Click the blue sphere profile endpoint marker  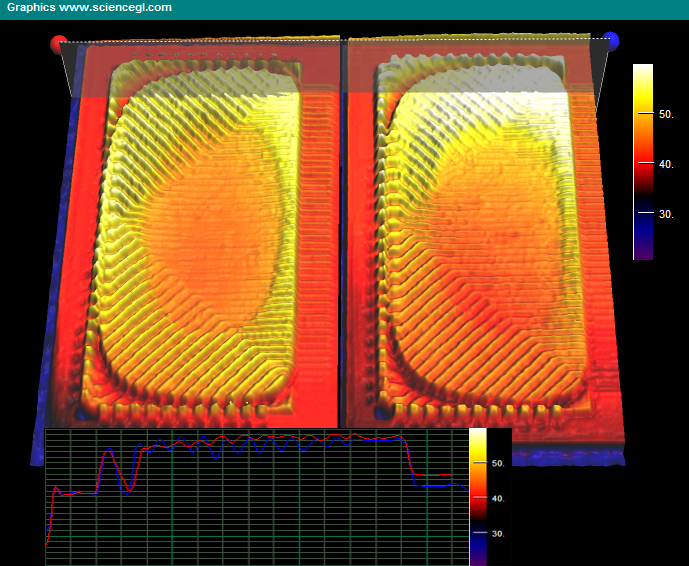pyautogui.click(x=610, y=41)
